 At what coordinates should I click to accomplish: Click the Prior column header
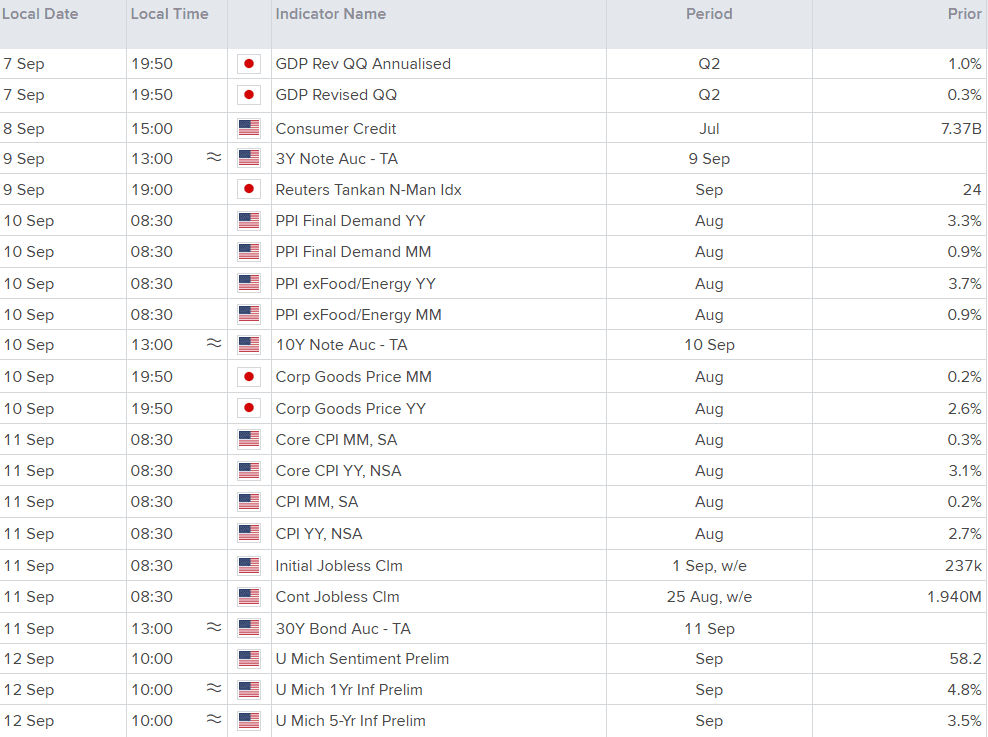pos(965,14)
